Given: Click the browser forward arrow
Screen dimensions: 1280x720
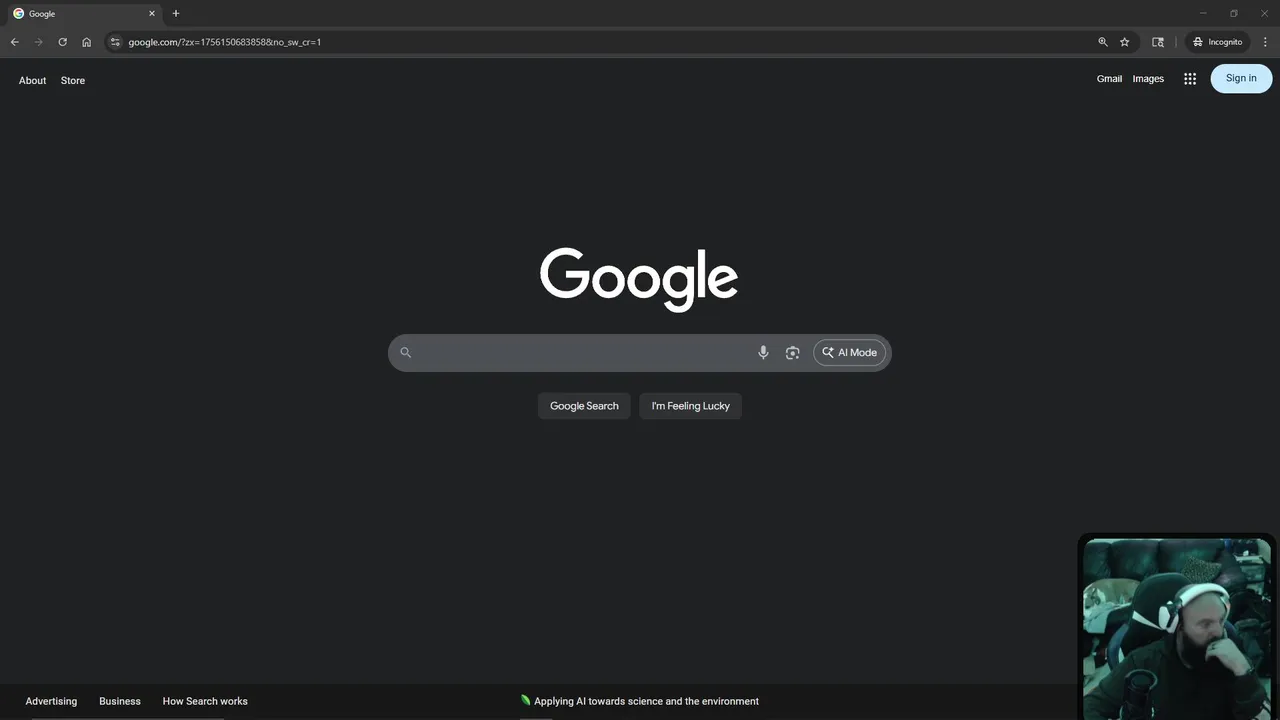Looking at the screenshot, I should coord(38,42).
